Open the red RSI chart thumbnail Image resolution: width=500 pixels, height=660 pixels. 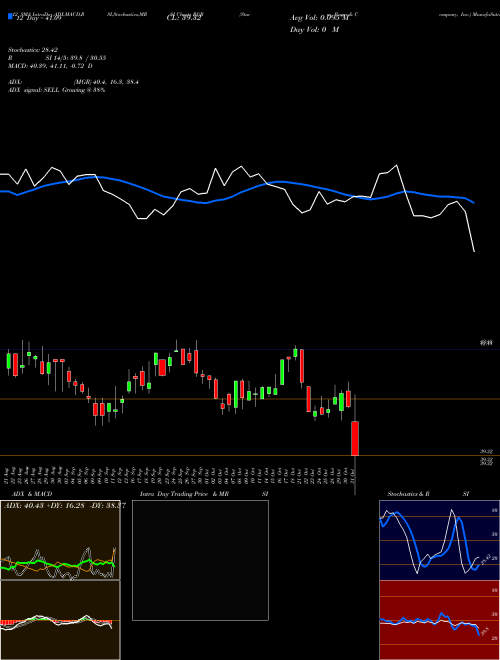tap(439, 620)
